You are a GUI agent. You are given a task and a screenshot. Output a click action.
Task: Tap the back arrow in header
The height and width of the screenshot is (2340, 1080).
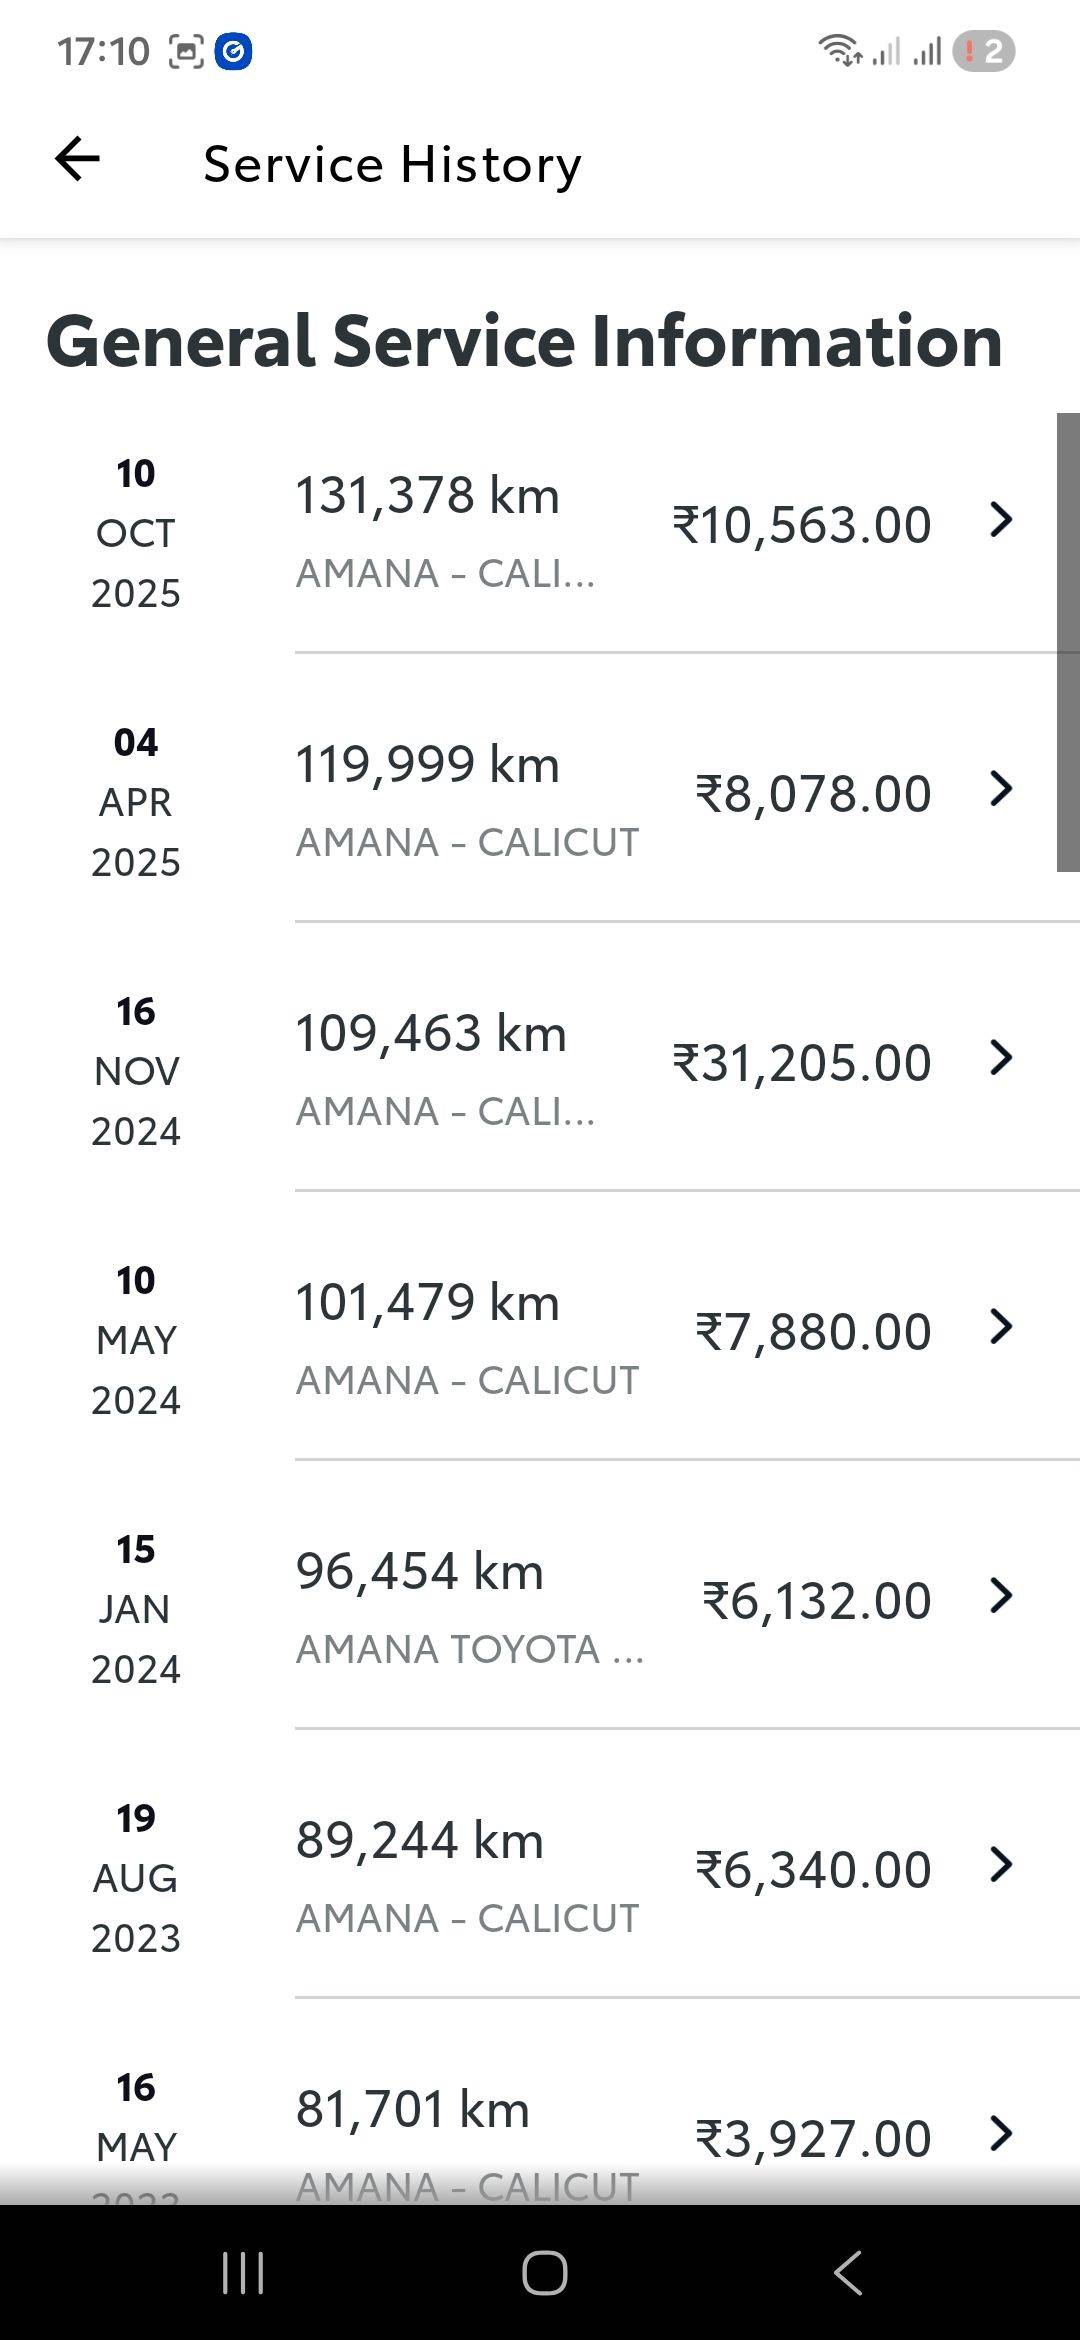pos(77,160)
